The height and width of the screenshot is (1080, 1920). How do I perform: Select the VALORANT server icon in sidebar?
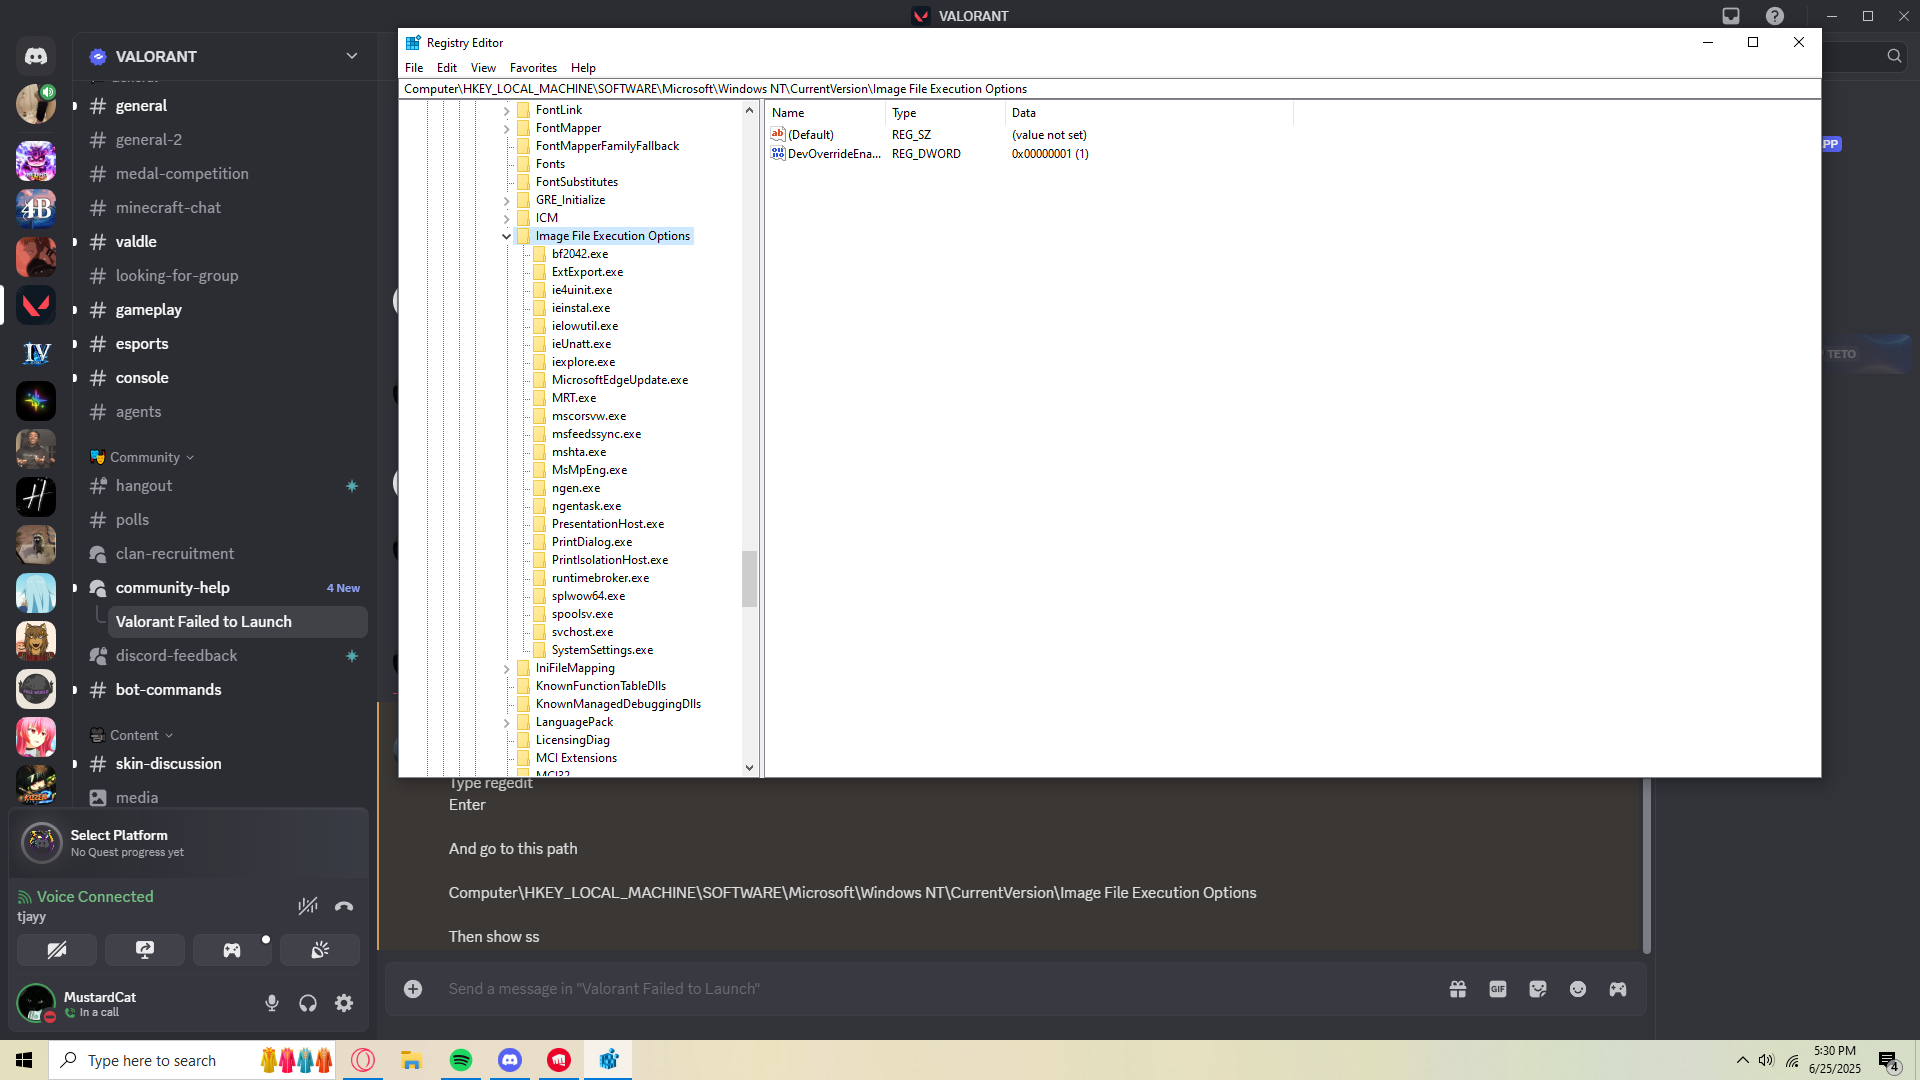(36, 305)
